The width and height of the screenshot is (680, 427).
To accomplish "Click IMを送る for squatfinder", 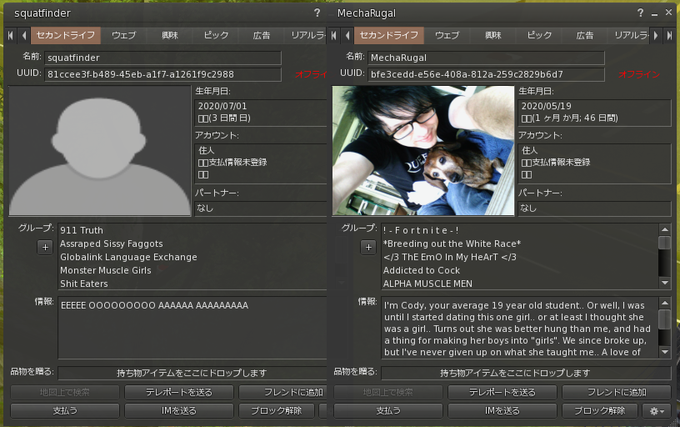I will 179,411.
